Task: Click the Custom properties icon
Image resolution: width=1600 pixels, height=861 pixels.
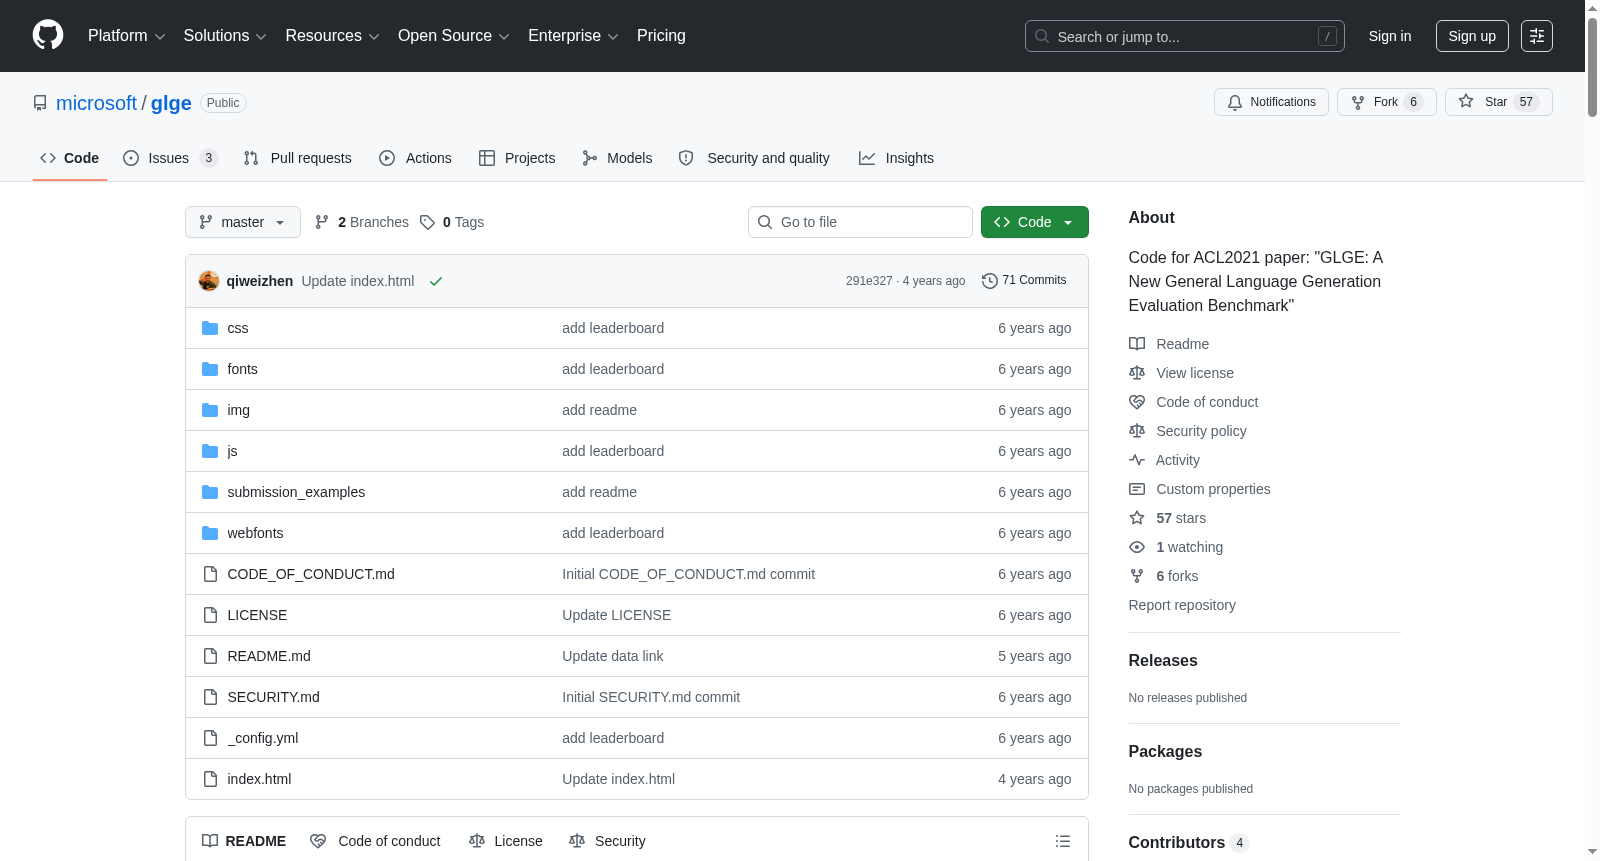Action: 1137,489
